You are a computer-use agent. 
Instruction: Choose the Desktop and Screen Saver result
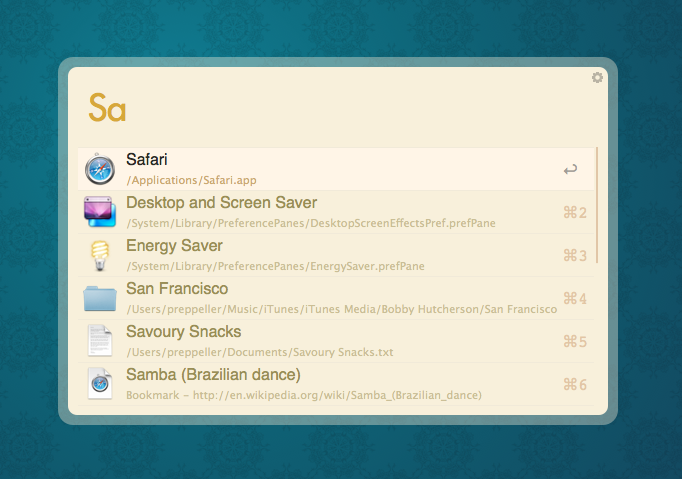pyautogui.click(x=221, y=203)
